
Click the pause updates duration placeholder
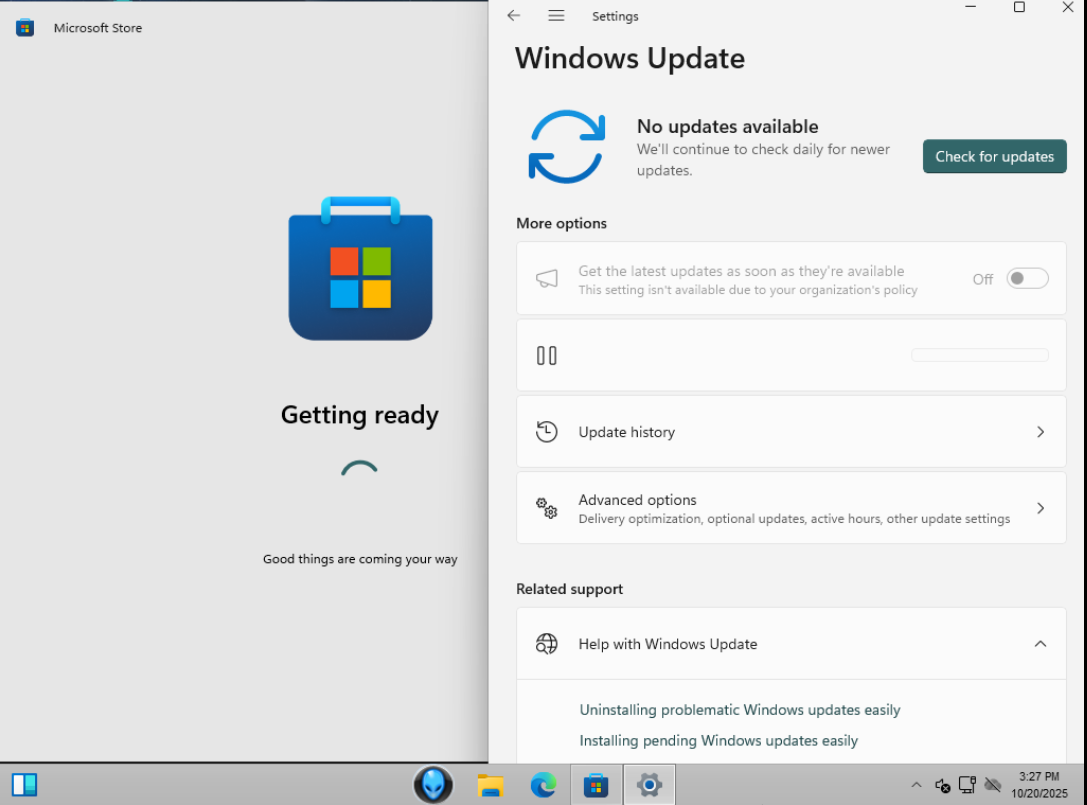point(980,355)
